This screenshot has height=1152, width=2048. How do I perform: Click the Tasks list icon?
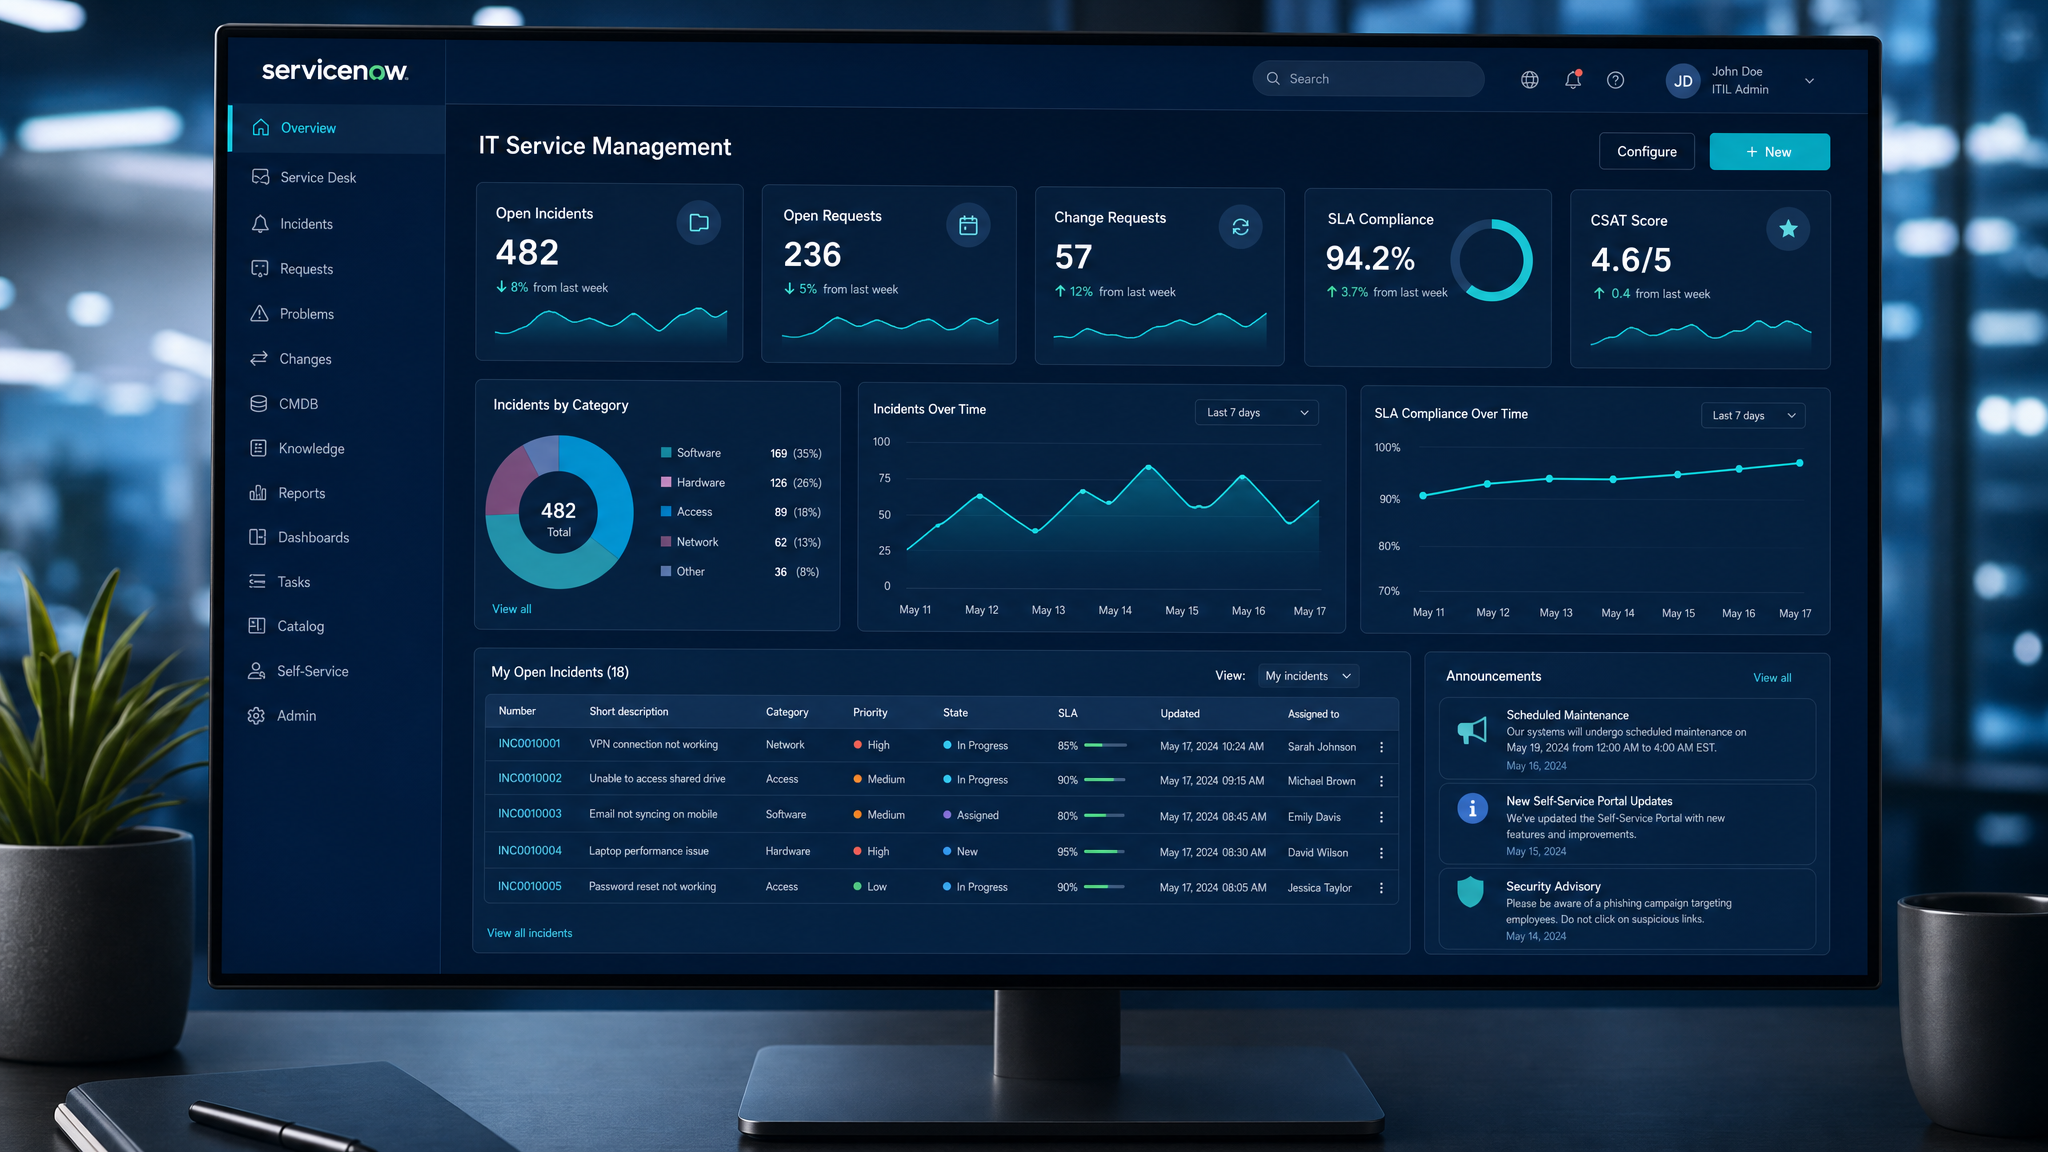click(x=257, y=581)
